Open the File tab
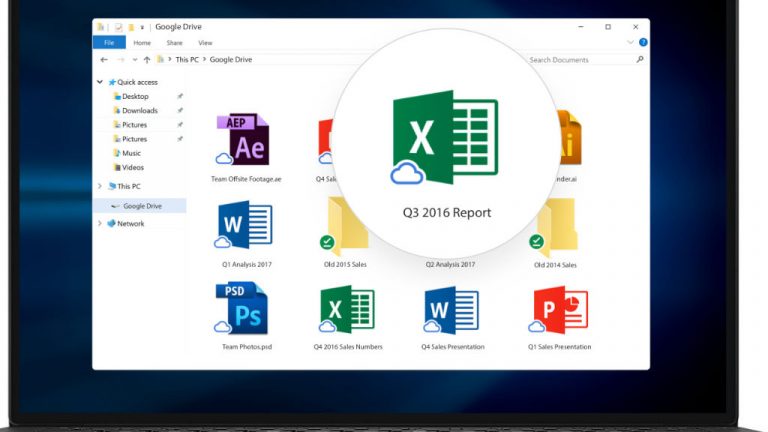This screenshot has width=768, height=432. tap(109, 43)
